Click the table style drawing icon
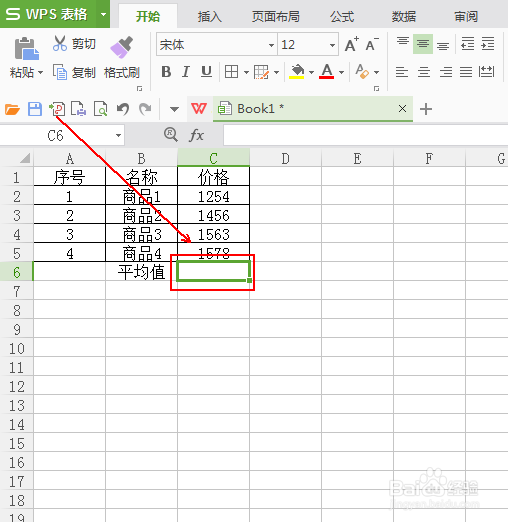This screenshot has width=508, height=522. click(x=261, y=72)
